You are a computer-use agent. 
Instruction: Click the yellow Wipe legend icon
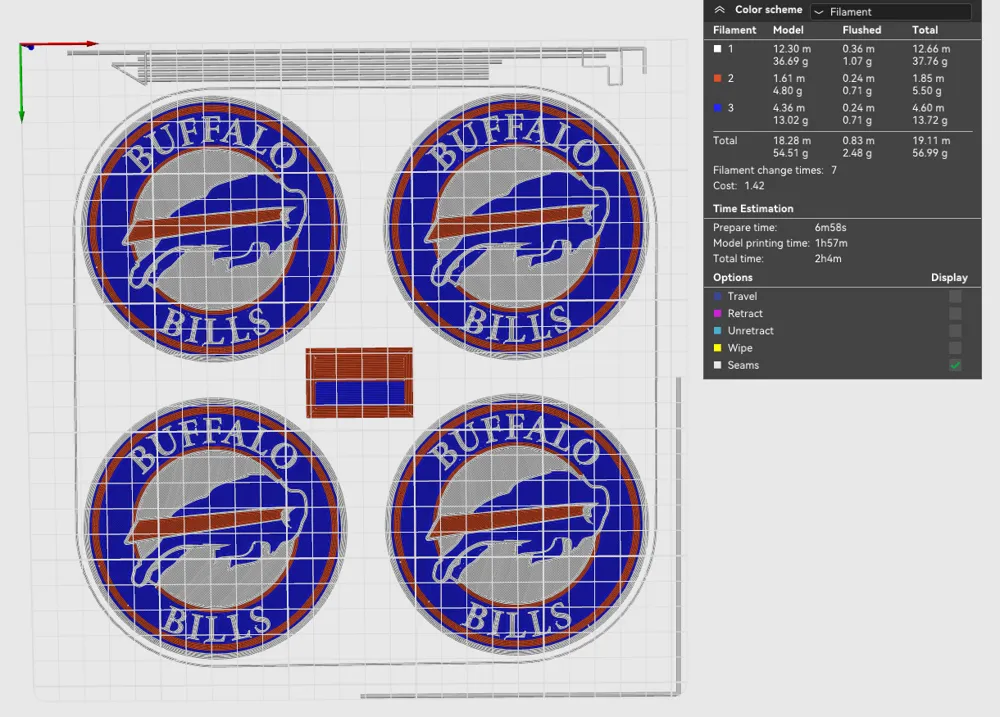pyautogui.click(x=716, y=347)
